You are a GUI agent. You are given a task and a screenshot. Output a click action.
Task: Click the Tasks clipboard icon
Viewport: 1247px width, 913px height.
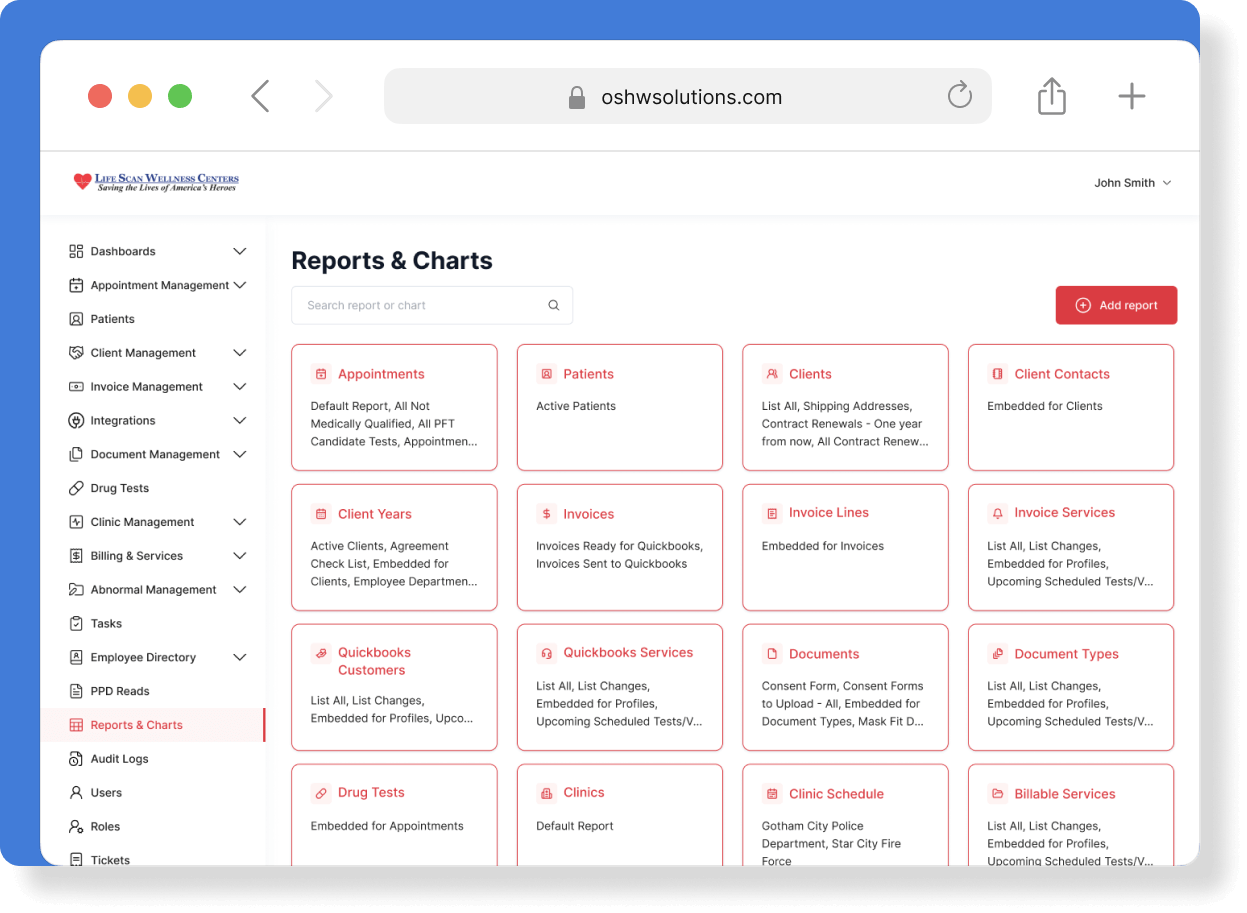(x=76, y=623)
